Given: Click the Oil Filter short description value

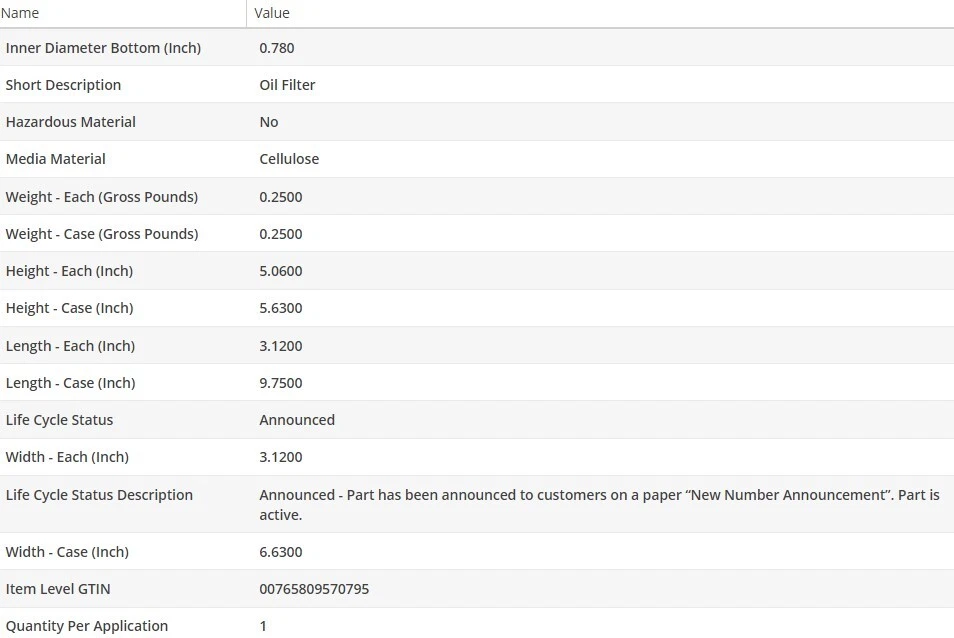Looking at the screenshot, I should [287, 85].
